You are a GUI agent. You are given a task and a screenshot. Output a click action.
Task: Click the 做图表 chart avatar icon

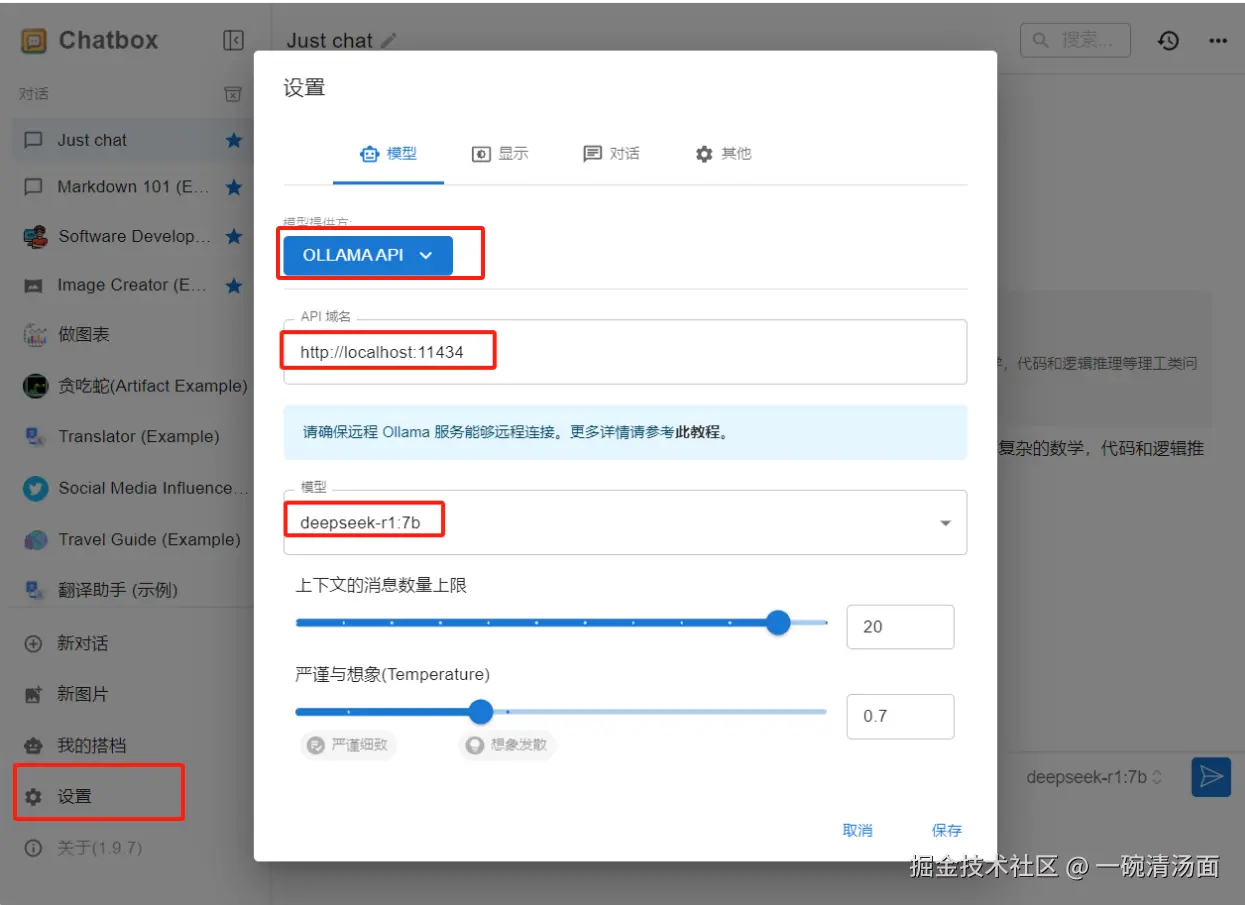click(x=36, y=335)
